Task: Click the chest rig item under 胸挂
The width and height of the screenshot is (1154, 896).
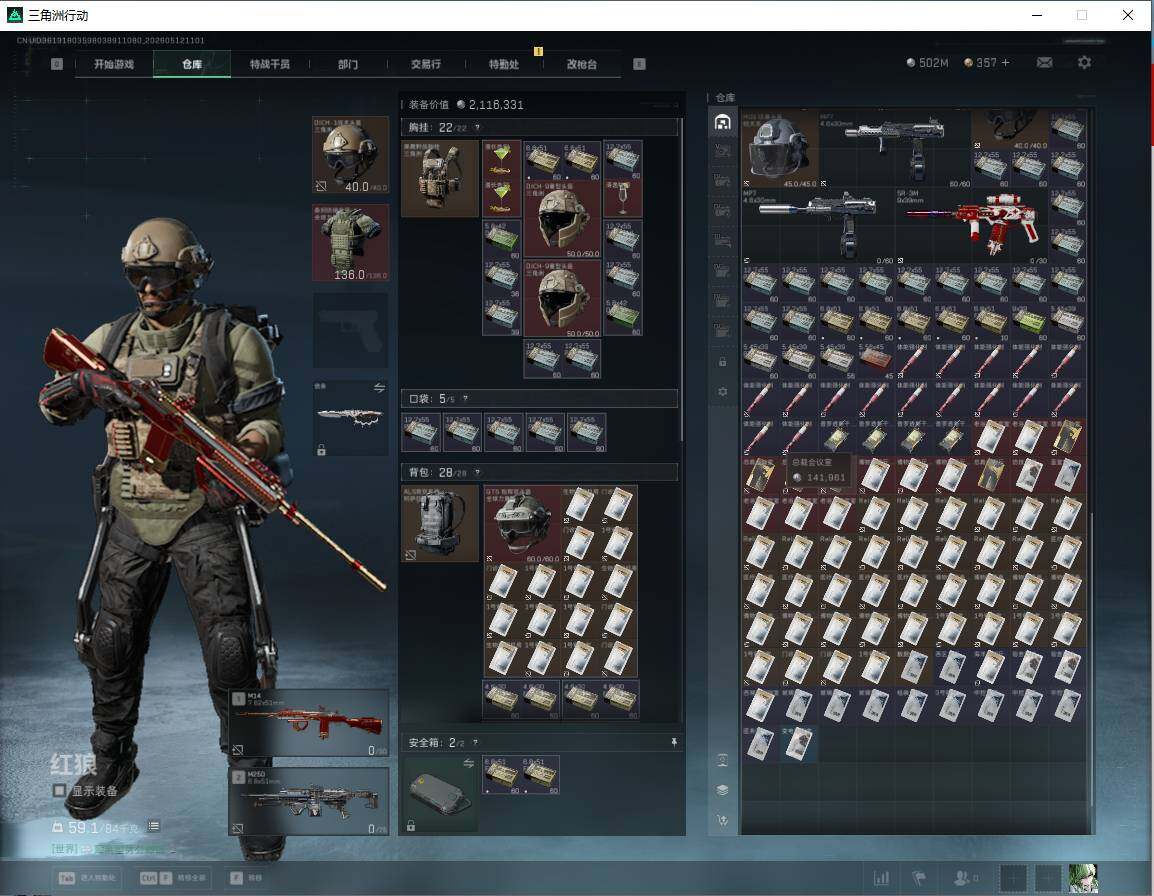Action: (x=440, y=179)
